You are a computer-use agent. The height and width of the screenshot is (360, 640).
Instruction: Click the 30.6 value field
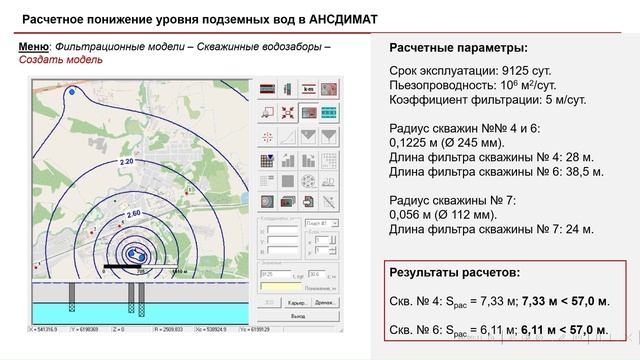(x=317, y=274)
